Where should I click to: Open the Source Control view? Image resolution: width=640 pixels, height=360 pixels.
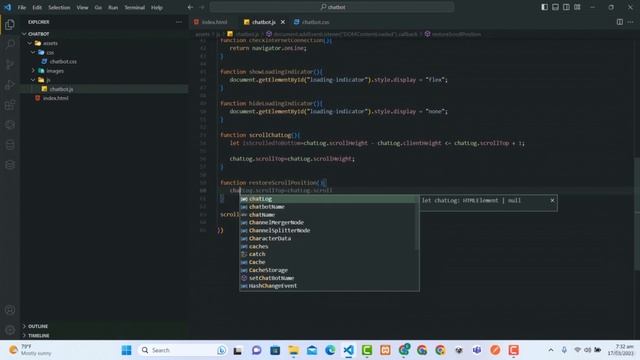pos(10,64)
